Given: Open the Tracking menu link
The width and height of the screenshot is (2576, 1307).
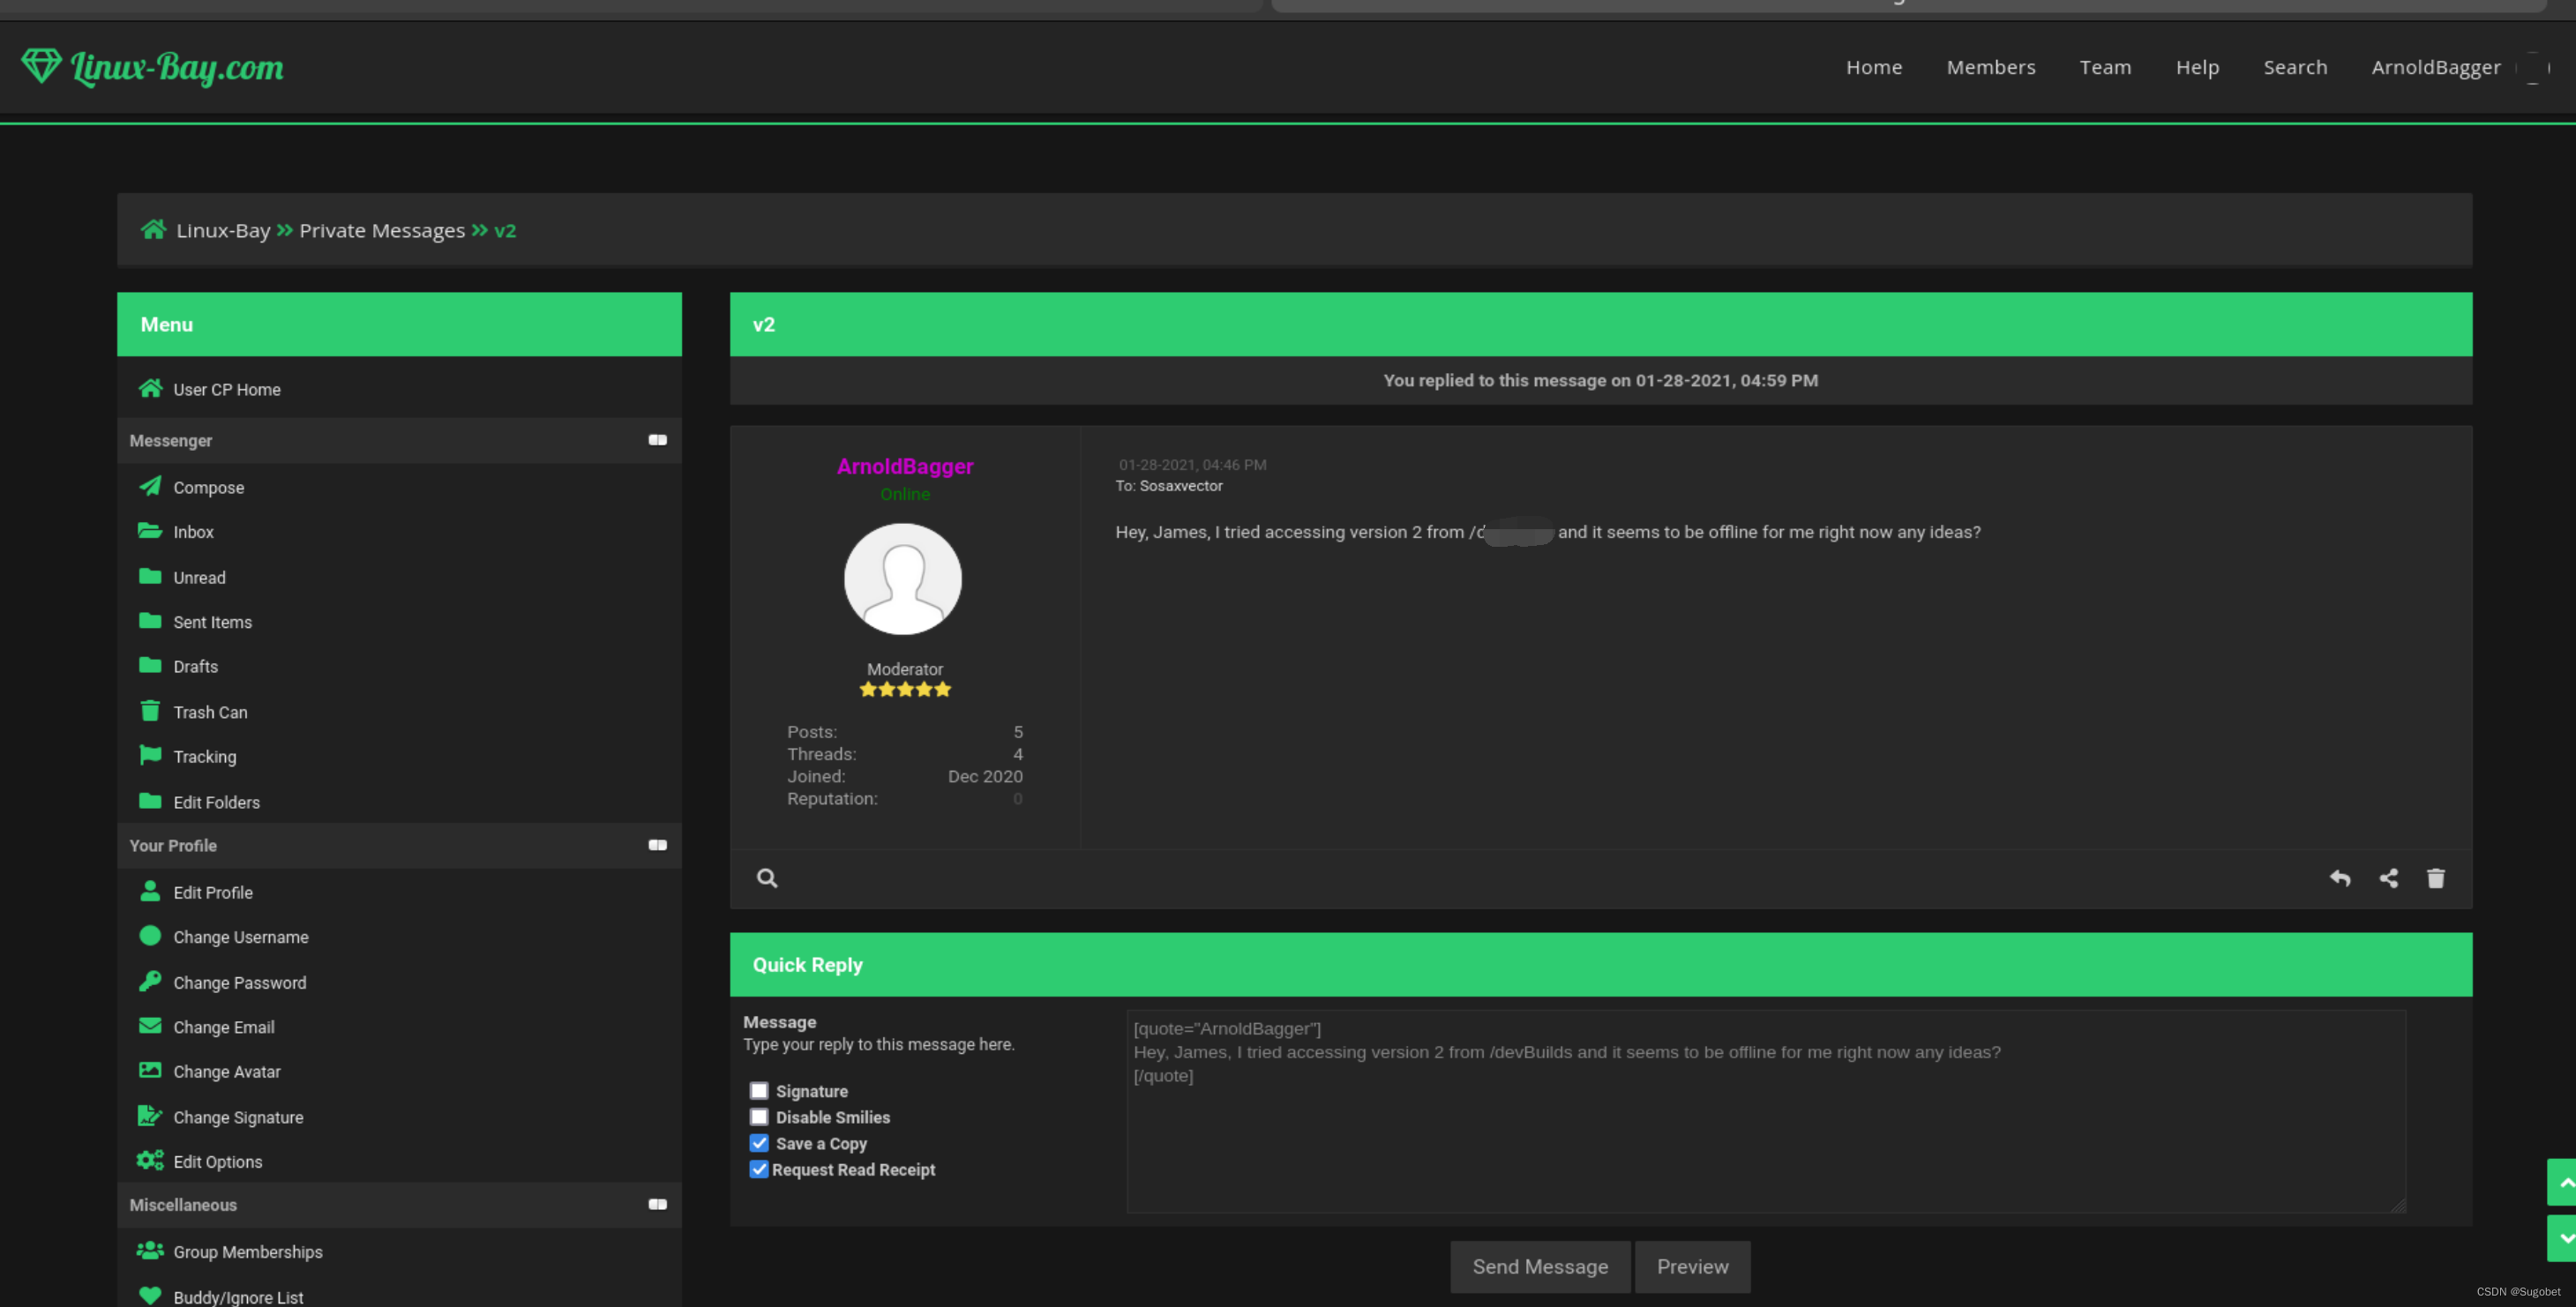Looking at the screenshot, I should (205, 757).
